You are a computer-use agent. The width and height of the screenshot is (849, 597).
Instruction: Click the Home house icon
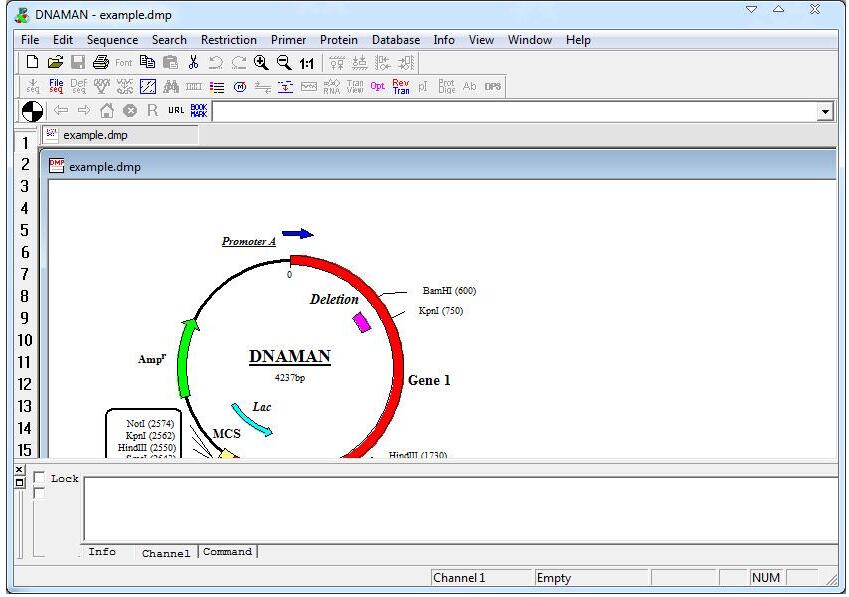tap(107, 110)
